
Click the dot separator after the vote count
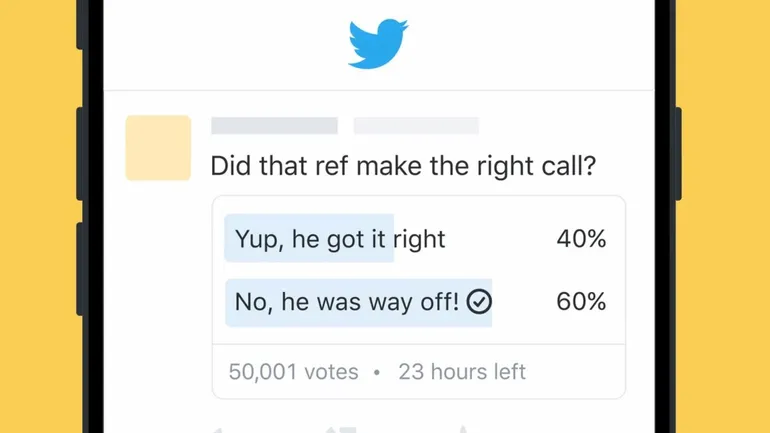pyautogui.click(x=377, y=373)
